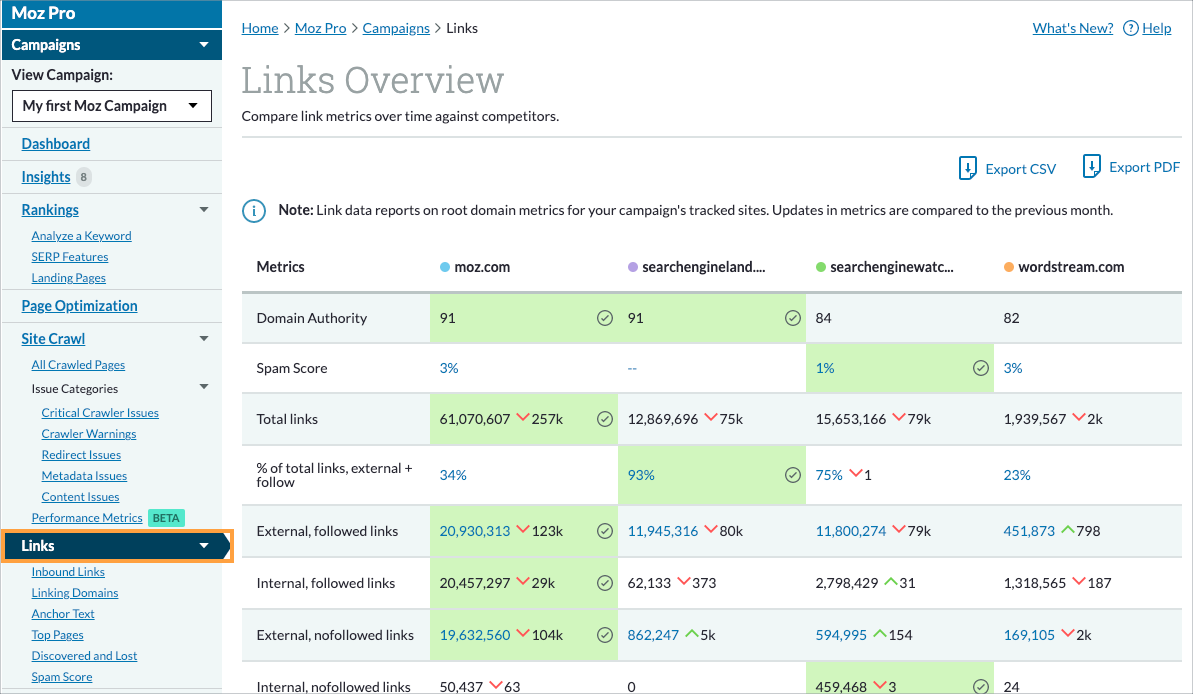Collapse the Links section chevron
Viewport: 1193px width, 694px height.
[x=203, y=546]
